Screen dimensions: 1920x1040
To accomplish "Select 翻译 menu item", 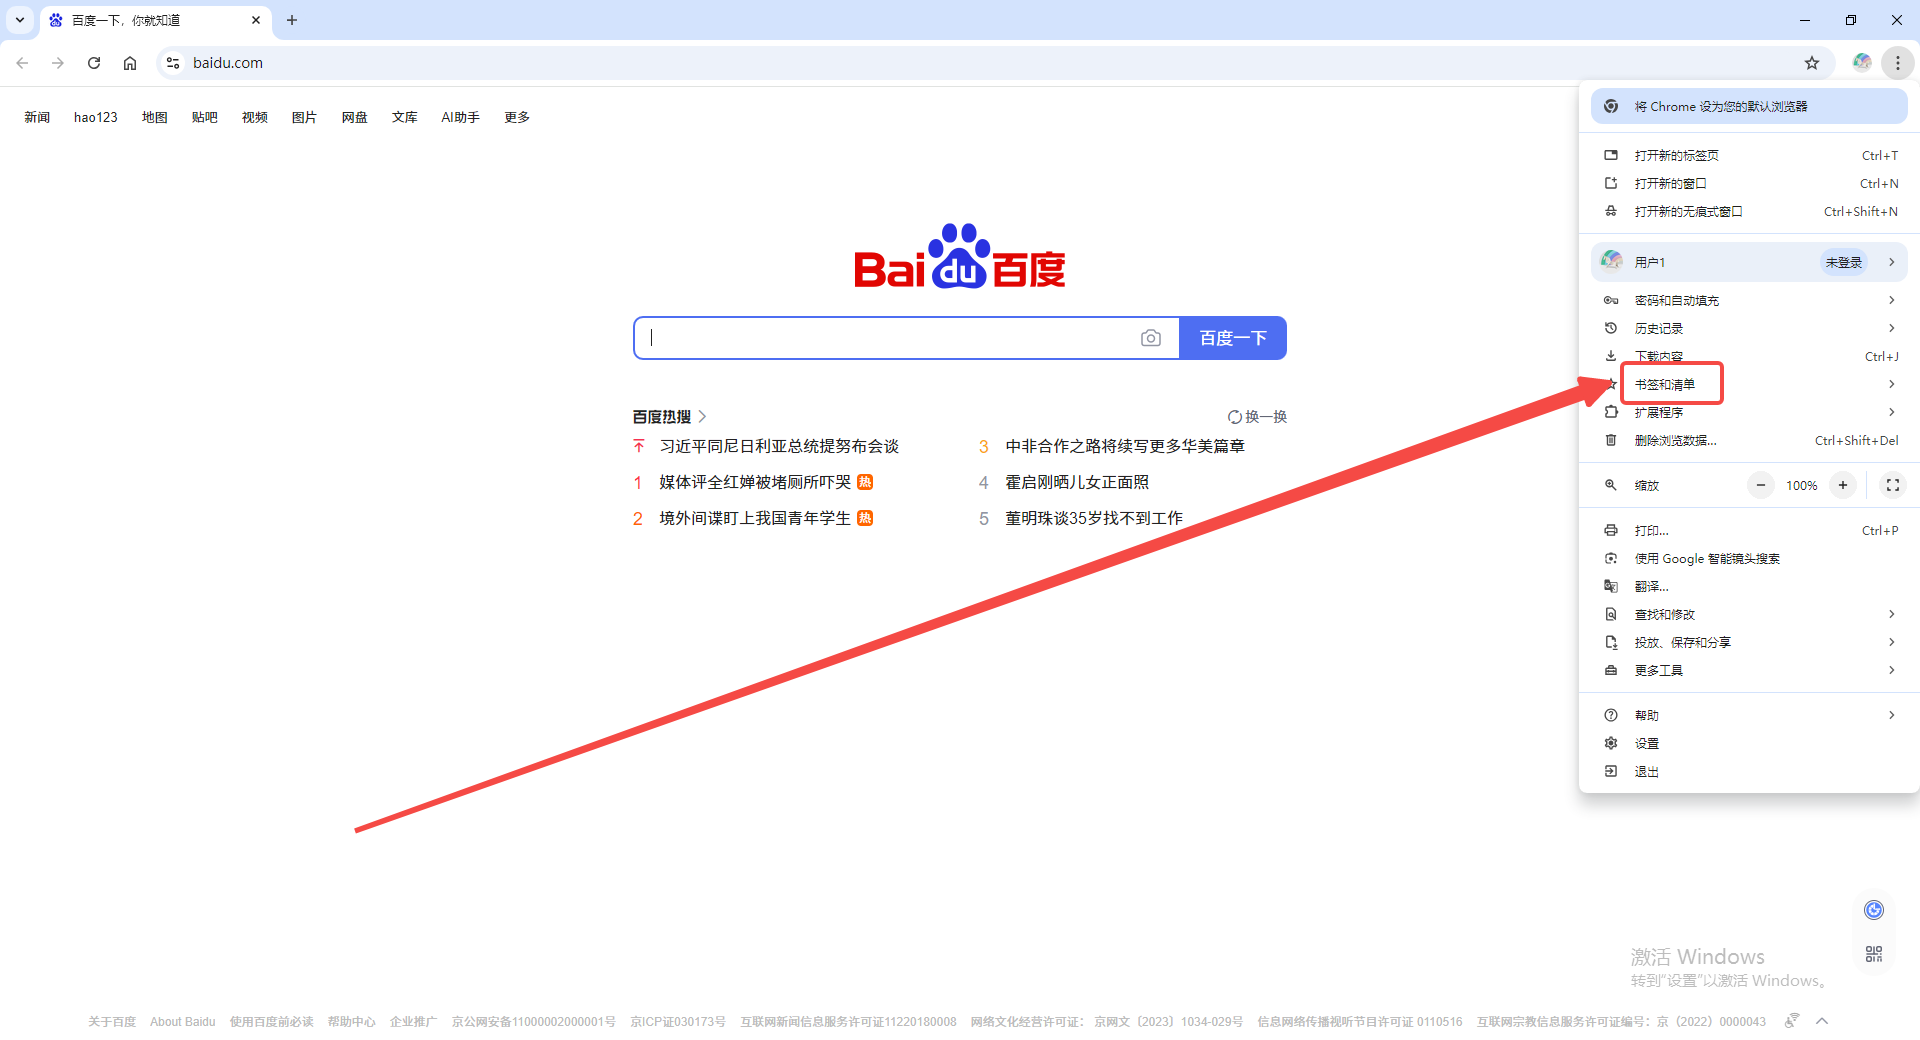I will [x=1749, y=586].
